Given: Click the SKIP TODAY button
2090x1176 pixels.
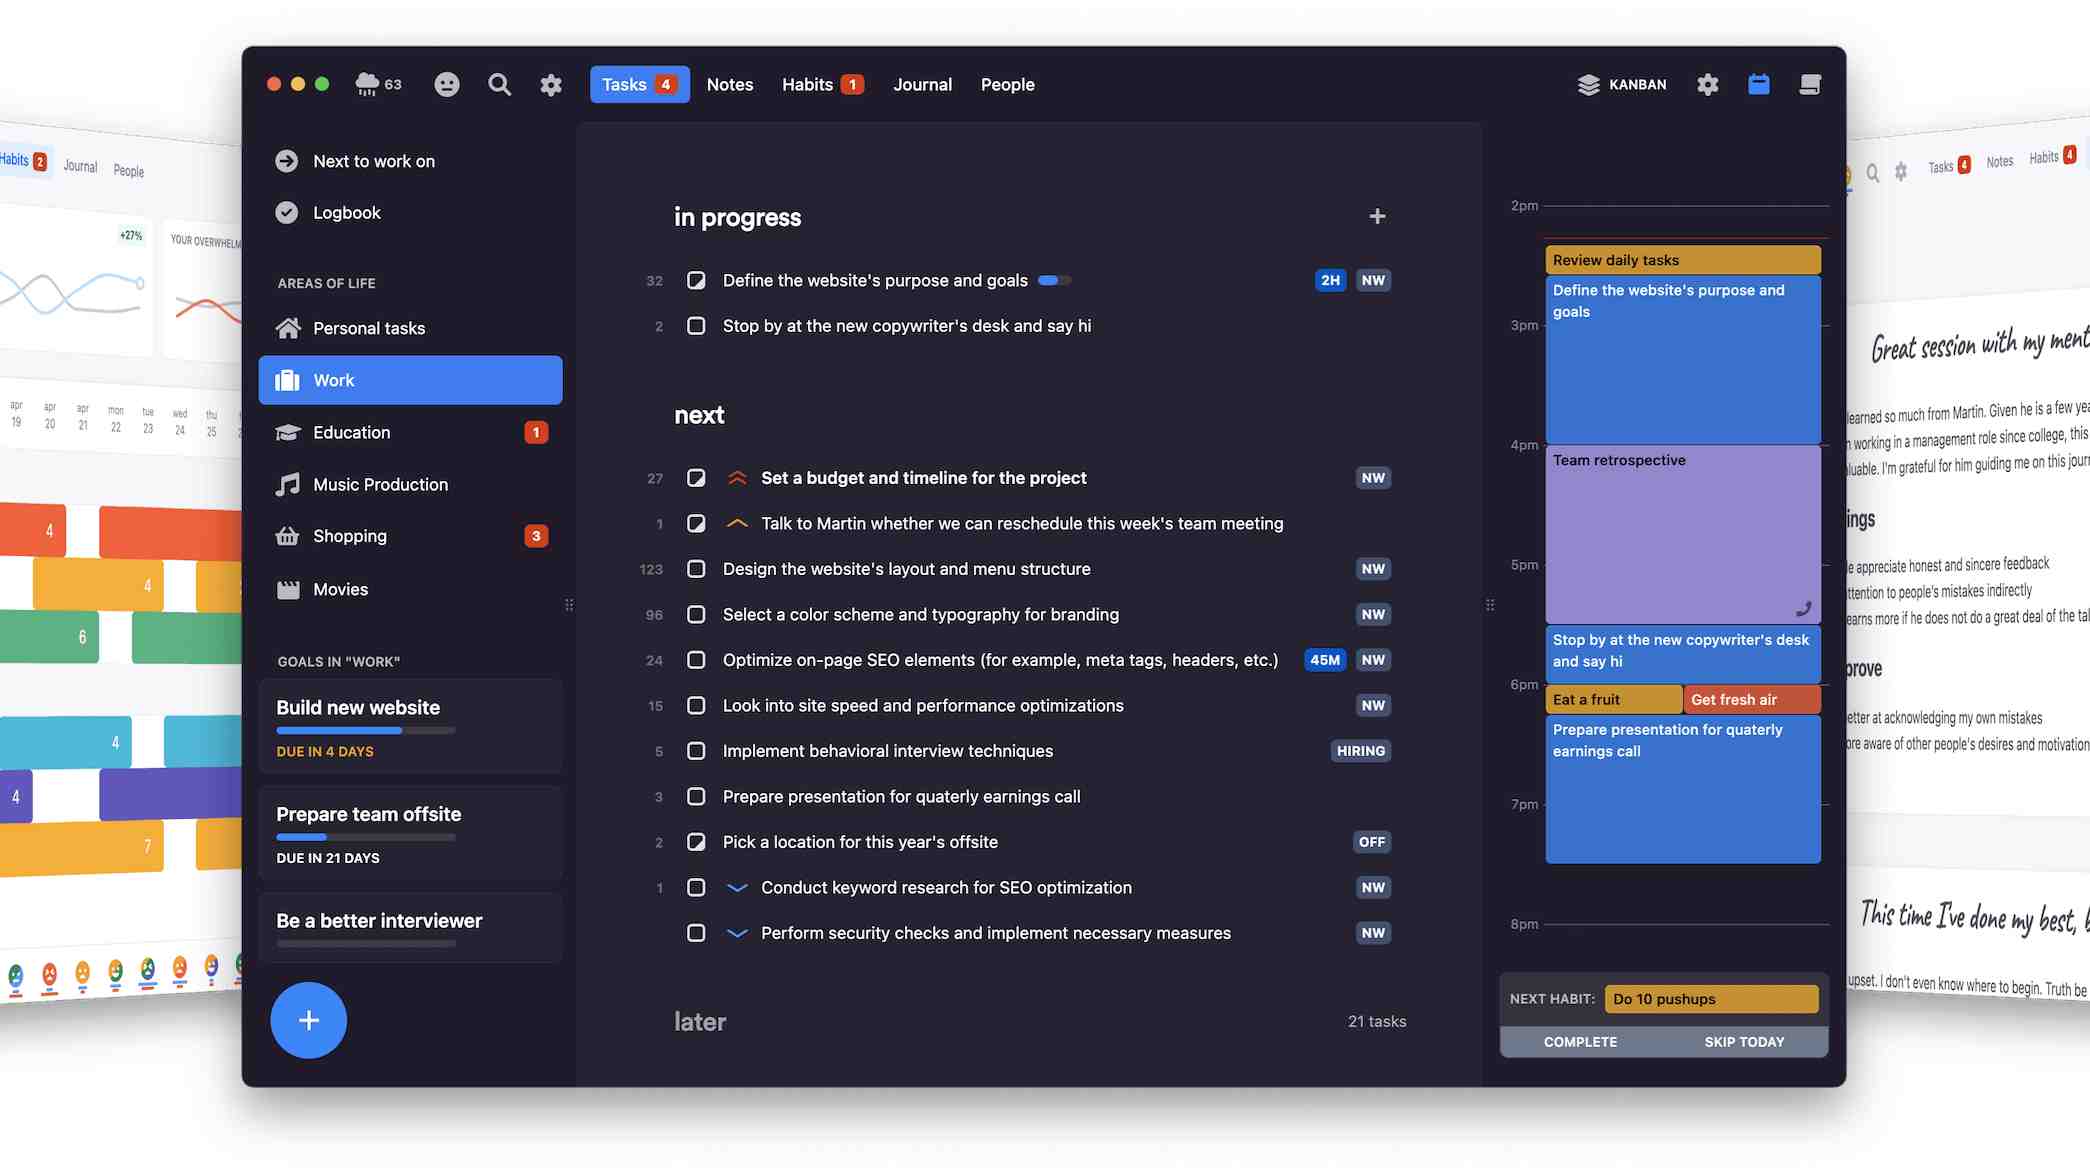Looking at the screenshot, I should tap(1744, 1041).
